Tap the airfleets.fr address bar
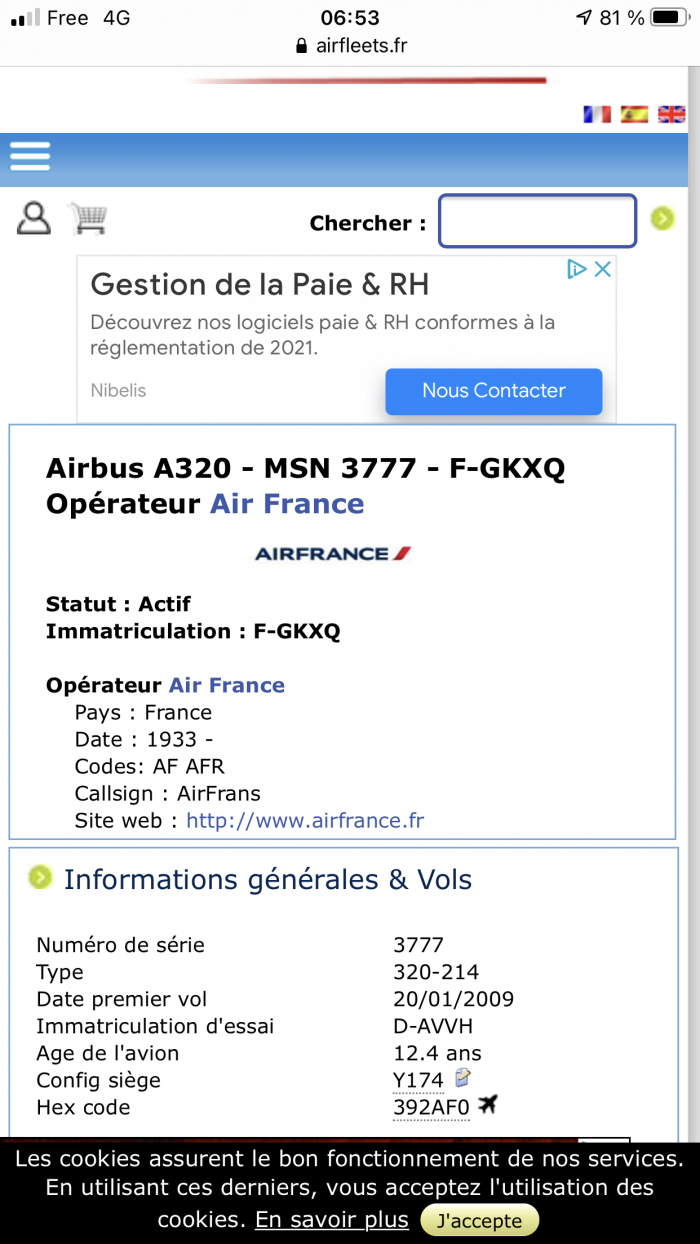Image resolution: width=700 pixels, height=1244 pixels. 350,45
